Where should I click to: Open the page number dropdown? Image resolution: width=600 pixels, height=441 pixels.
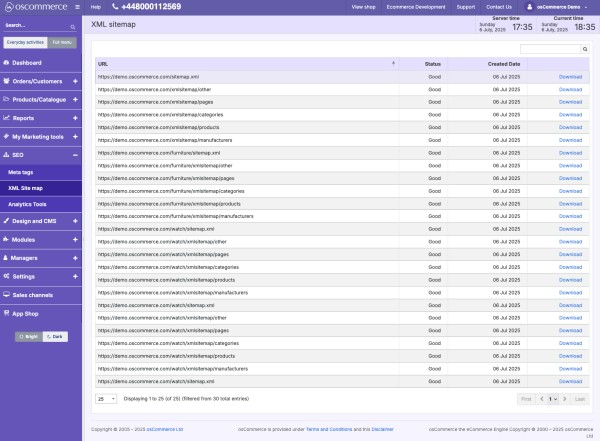(553, 399)
